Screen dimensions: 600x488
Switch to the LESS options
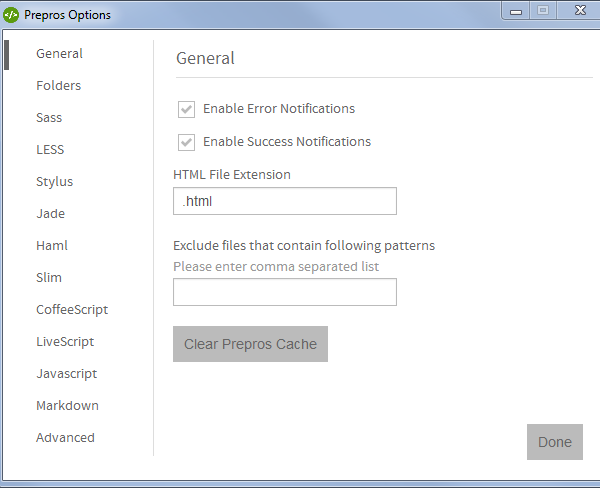[50, 149]
